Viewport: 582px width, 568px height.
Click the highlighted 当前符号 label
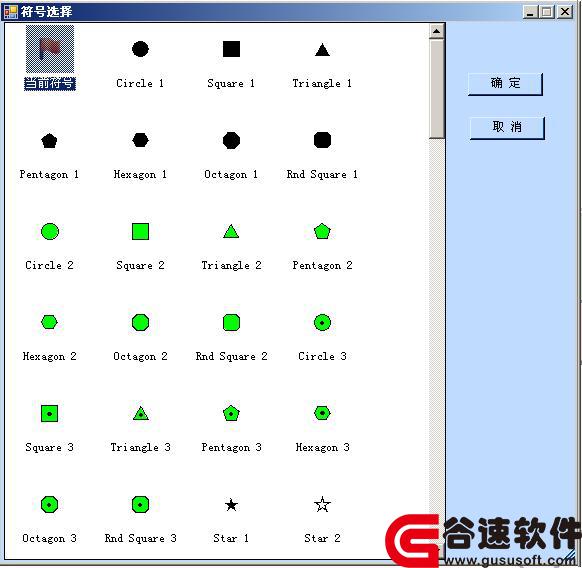pos(50,83)
